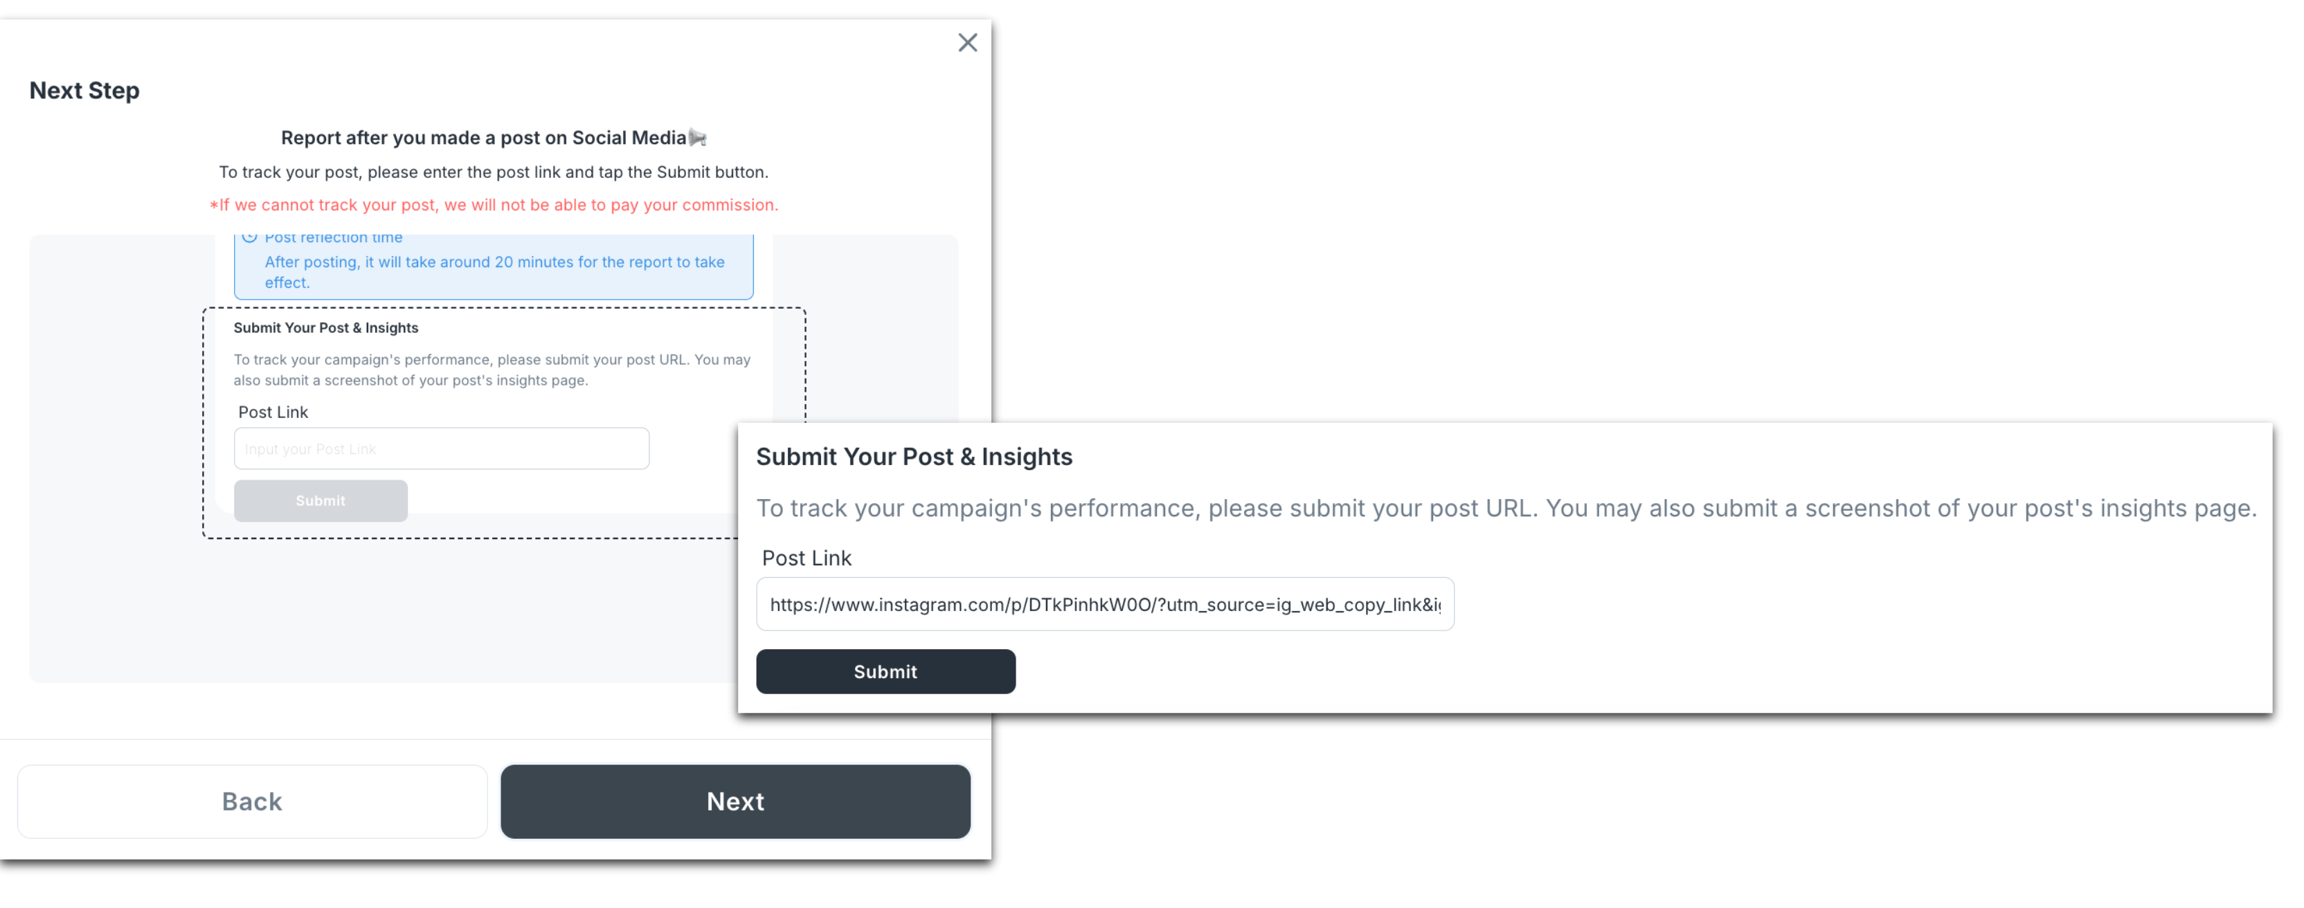The height and width of the screenshot is (908, 2304).
Task: Click the clock icon beside Post reflection time
Action: (x=250, y=238)
